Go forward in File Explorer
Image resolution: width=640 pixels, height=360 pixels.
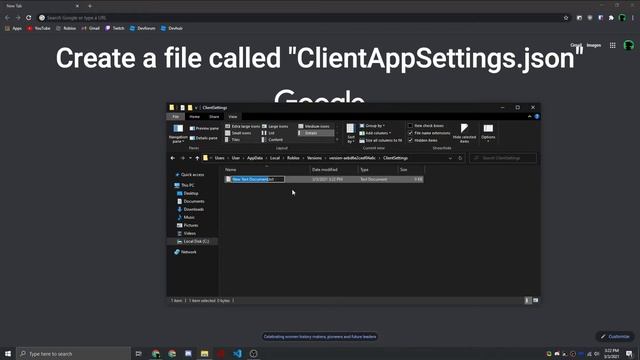(x=182, y=158)
